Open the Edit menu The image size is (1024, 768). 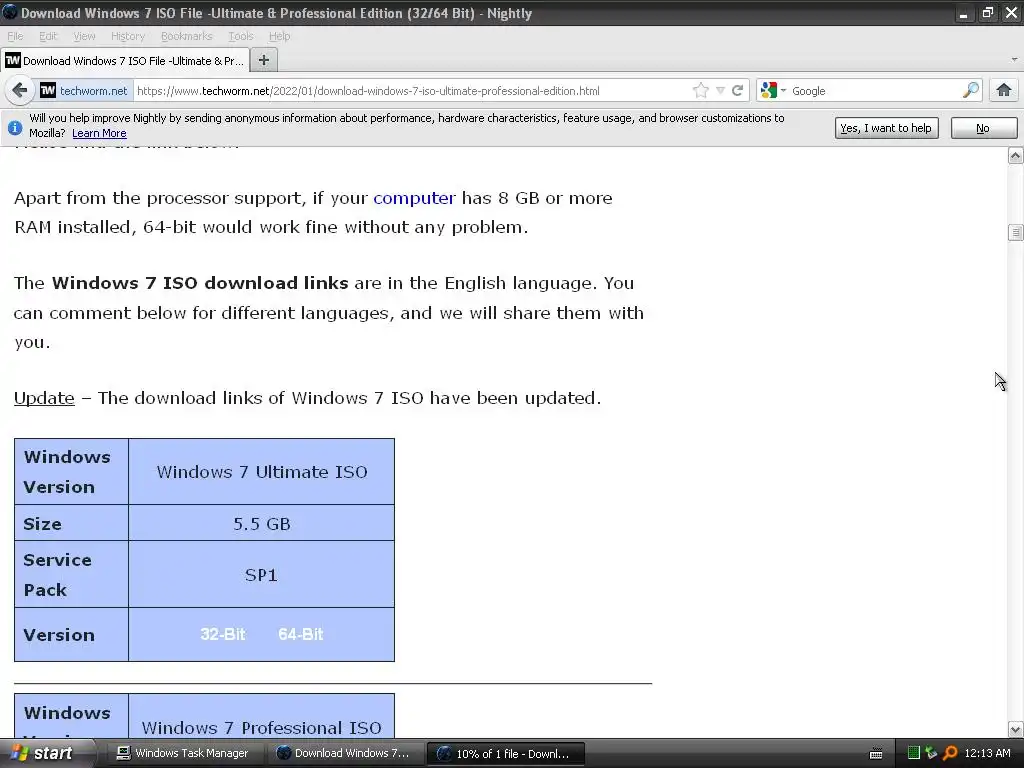click(x=48, y=36)
